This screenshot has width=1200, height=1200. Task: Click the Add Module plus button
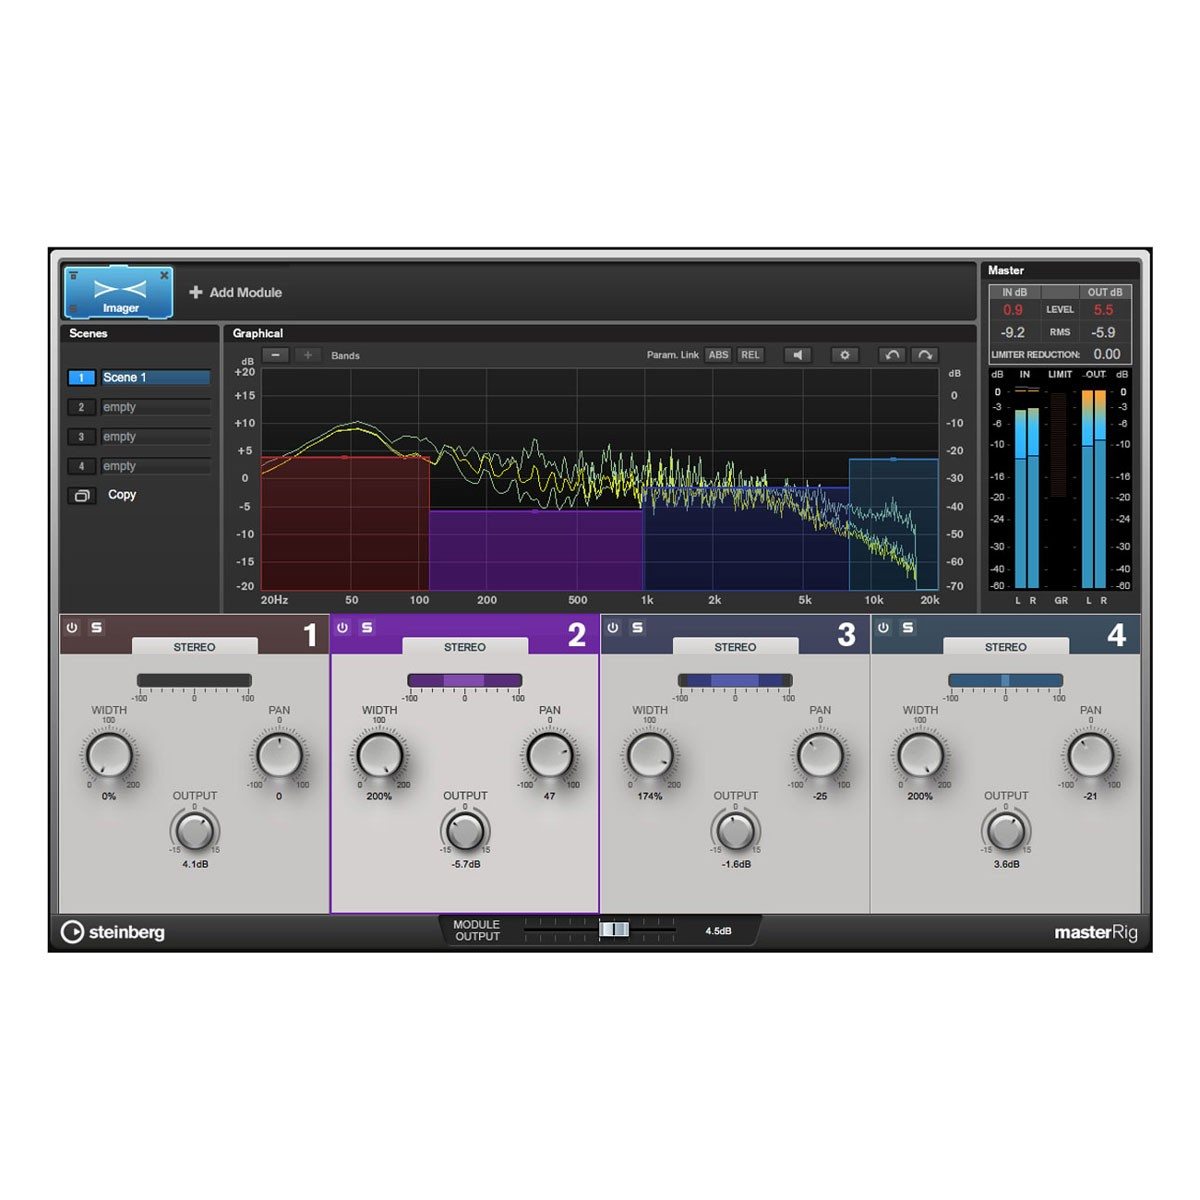click(196, 292)
